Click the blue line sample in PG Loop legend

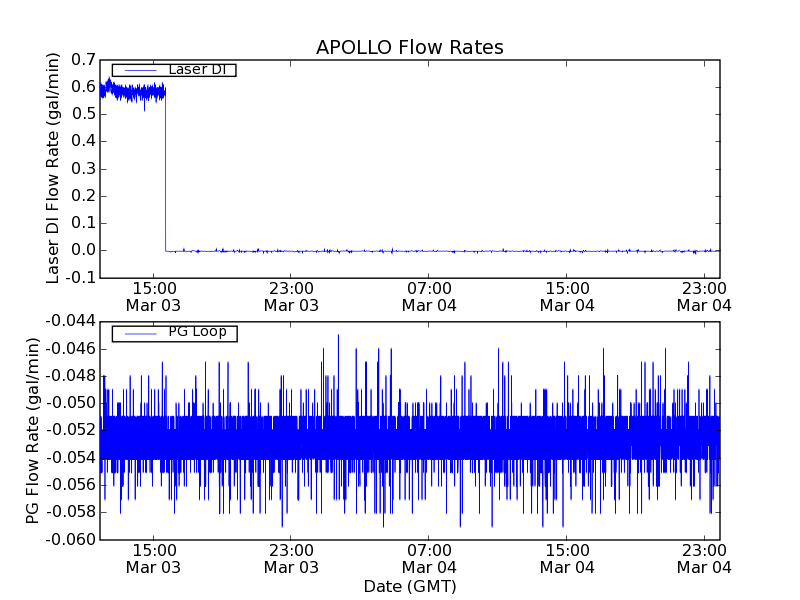coord(140,334)
